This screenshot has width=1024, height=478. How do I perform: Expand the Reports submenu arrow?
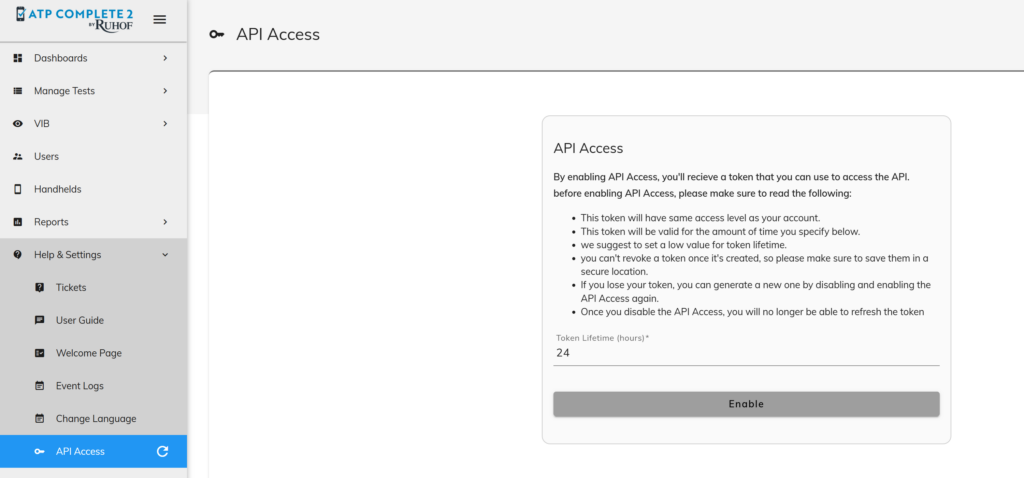pyautogui.click(x=165, y=222)
